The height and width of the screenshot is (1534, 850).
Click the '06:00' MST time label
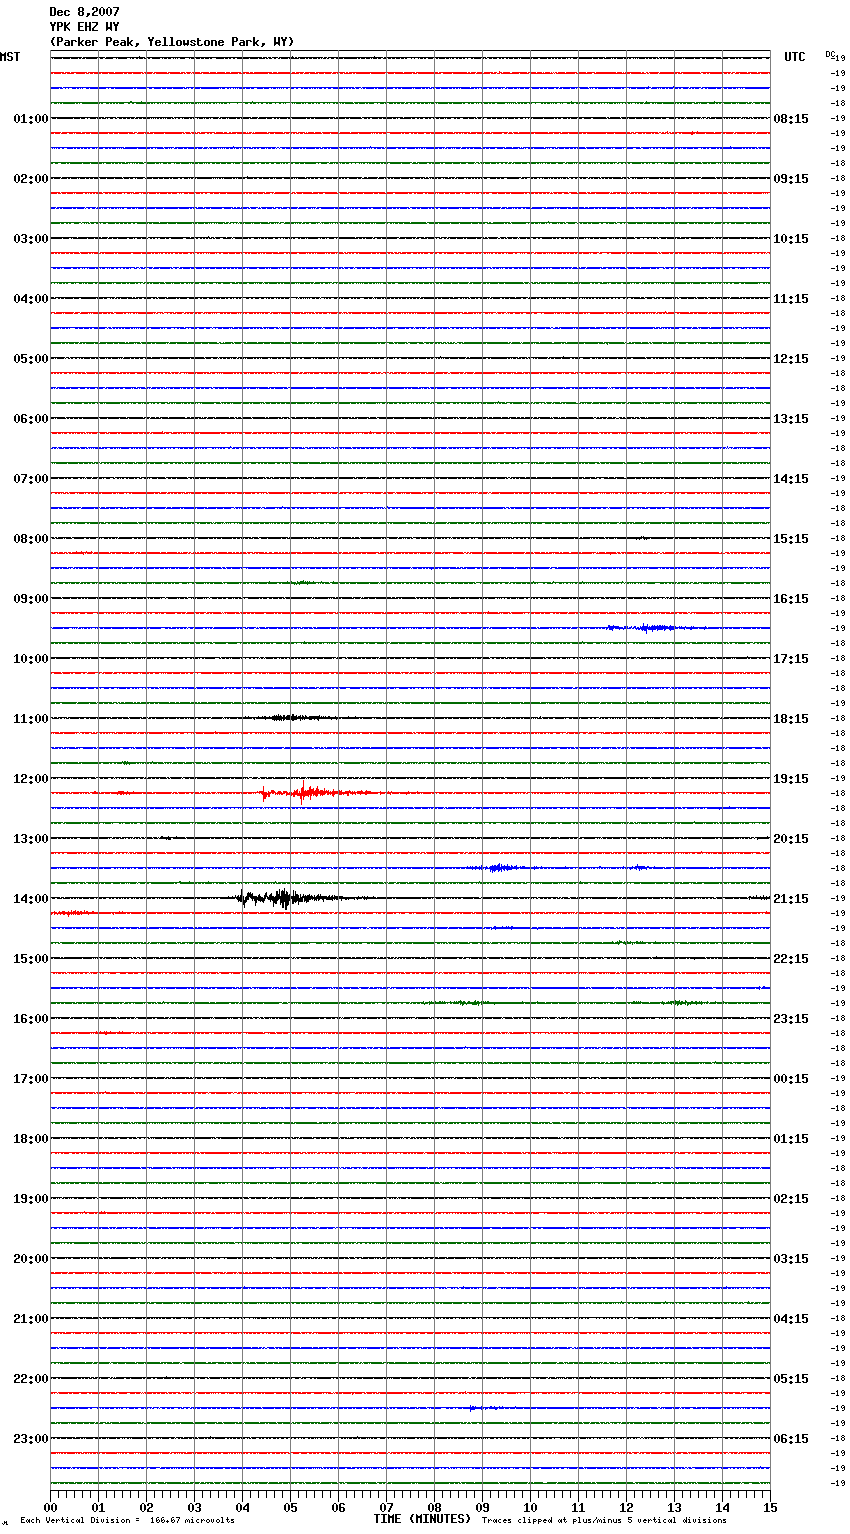(x=31, y=419)
